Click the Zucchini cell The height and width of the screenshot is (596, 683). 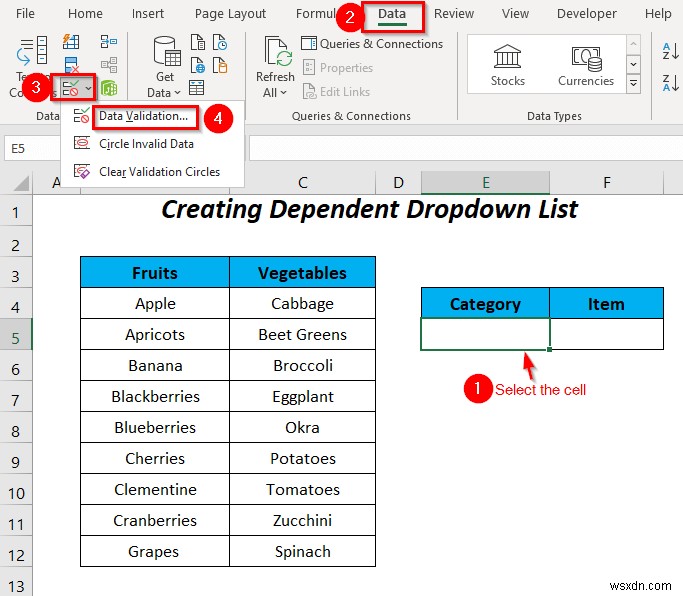pyautogui.click(x=302, y=520)
